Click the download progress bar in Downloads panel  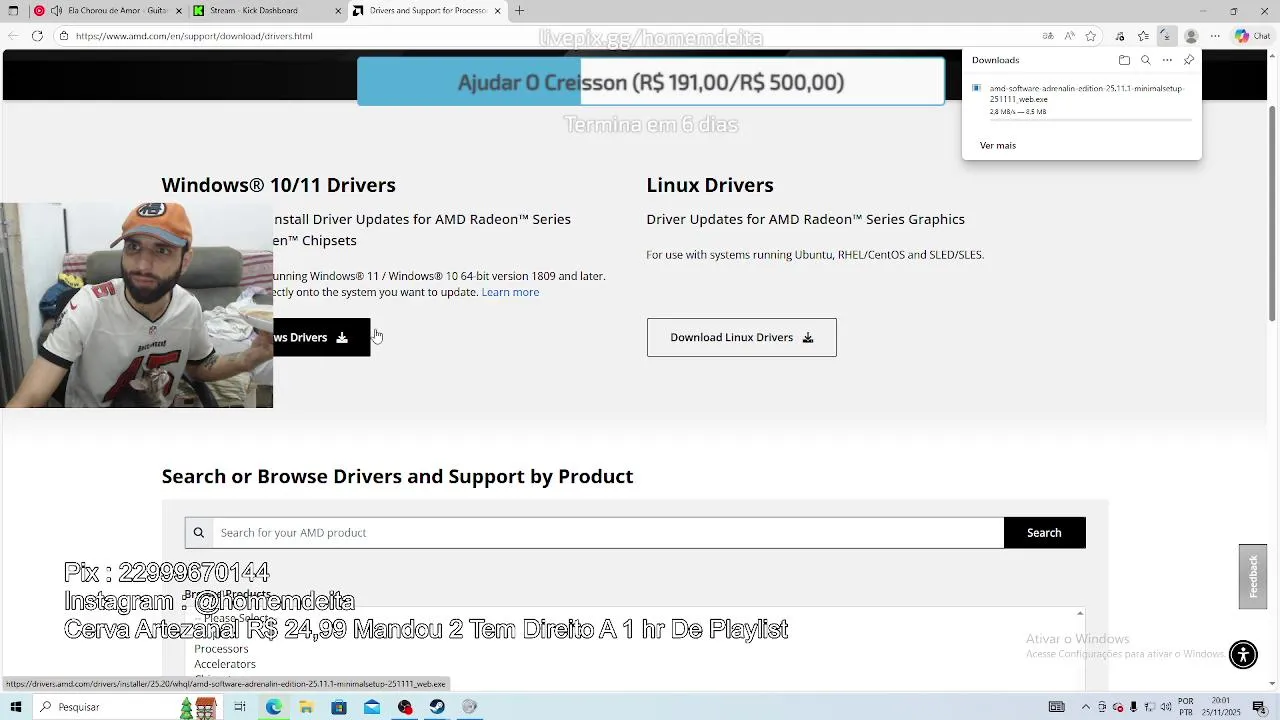click(1090, 119)
